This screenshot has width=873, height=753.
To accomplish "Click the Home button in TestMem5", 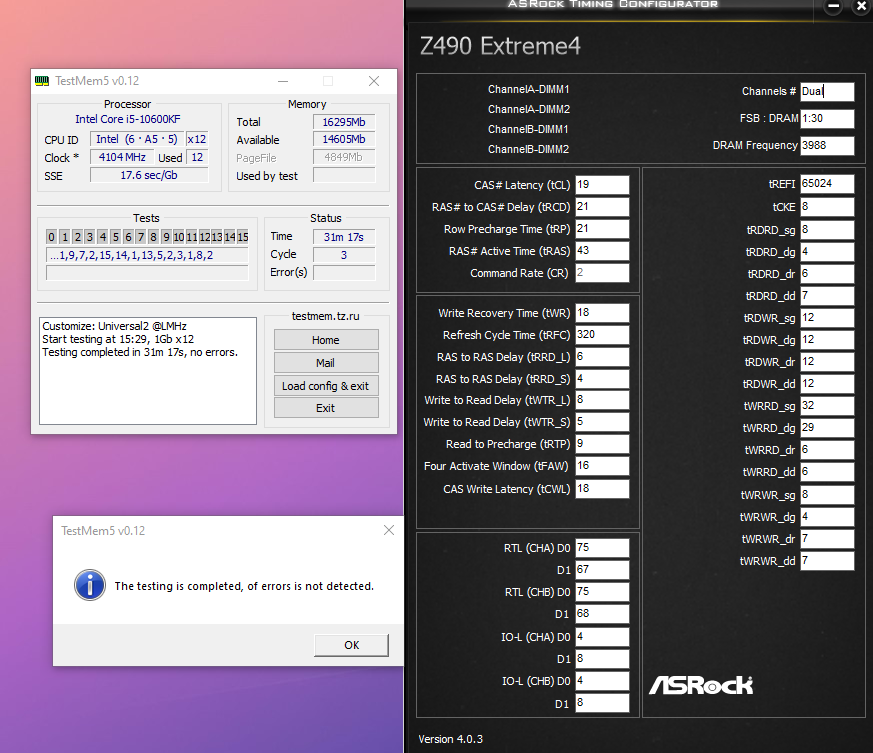I will tap(326, 340).
